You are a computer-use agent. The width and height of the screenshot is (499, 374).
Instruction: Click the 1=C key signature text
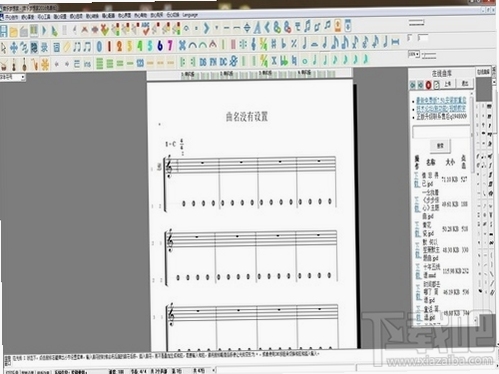[170, 144]
